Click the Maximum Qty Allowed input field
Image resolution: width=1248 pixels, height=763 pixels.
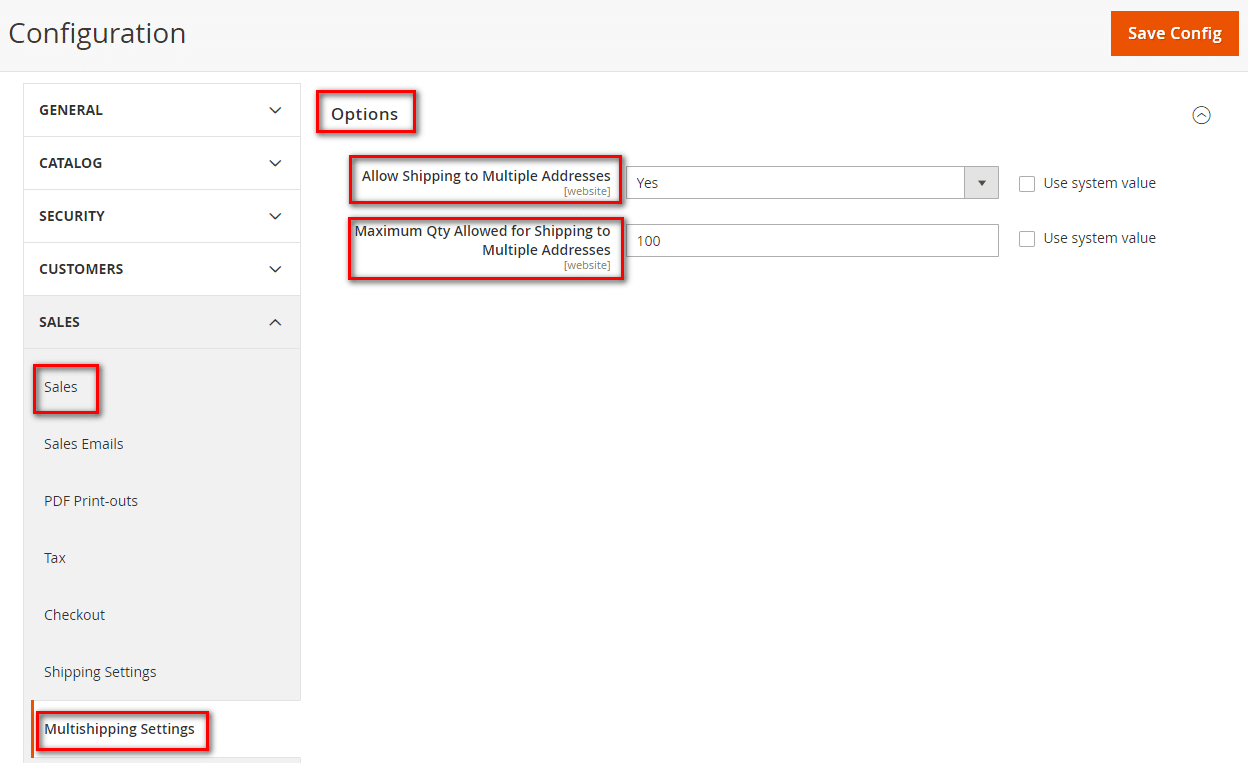pos(812,241)
